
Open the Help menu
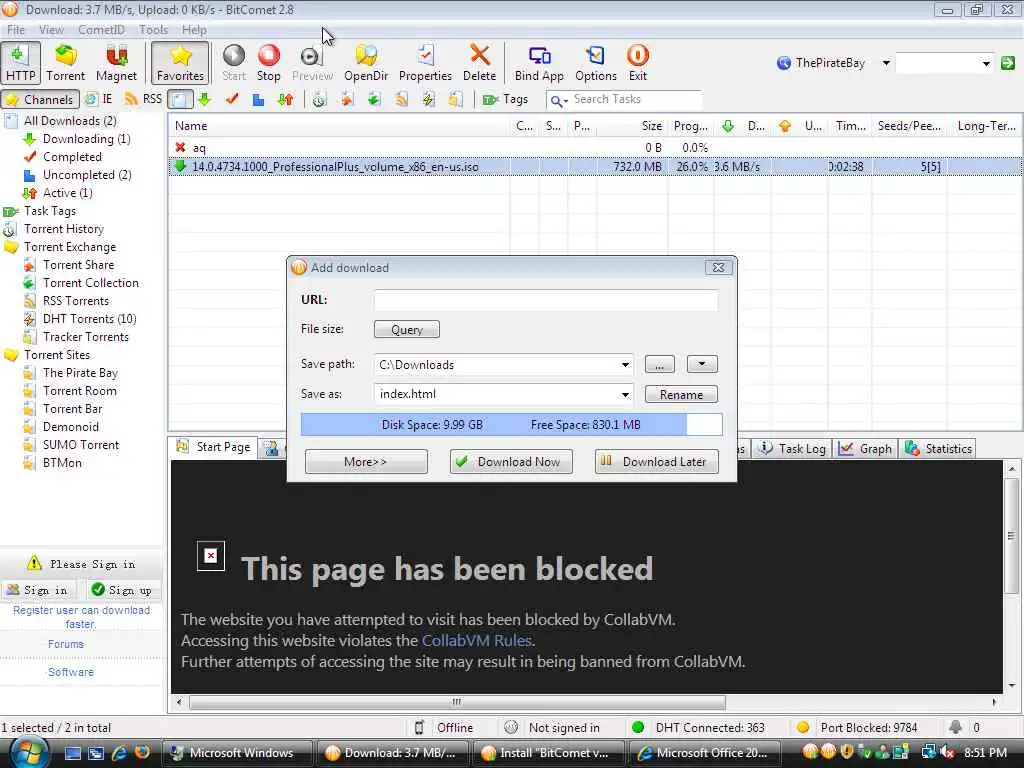click(194, 30)
